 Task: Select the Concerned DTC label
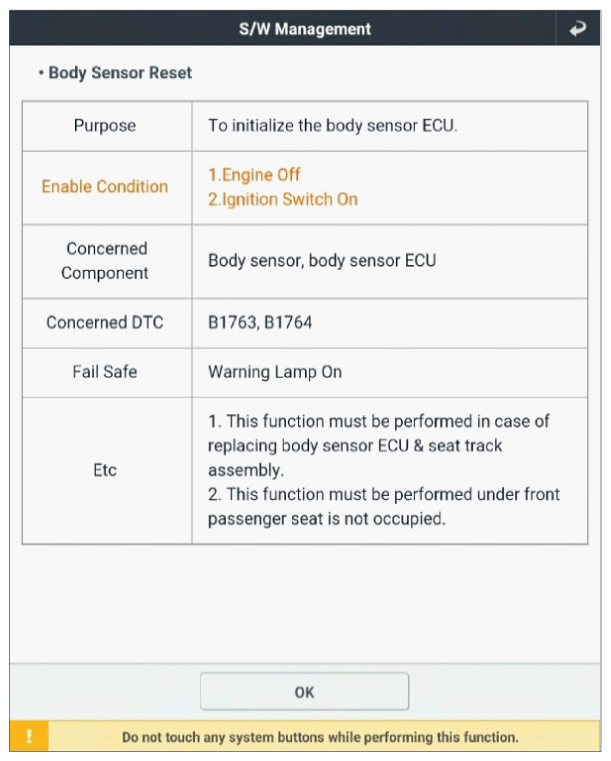105,323
